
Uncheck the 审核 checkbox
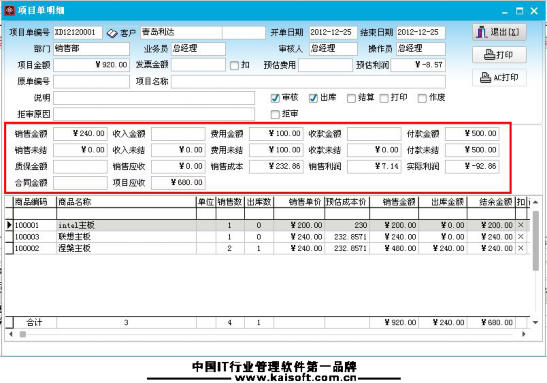(x=275, y=98)
